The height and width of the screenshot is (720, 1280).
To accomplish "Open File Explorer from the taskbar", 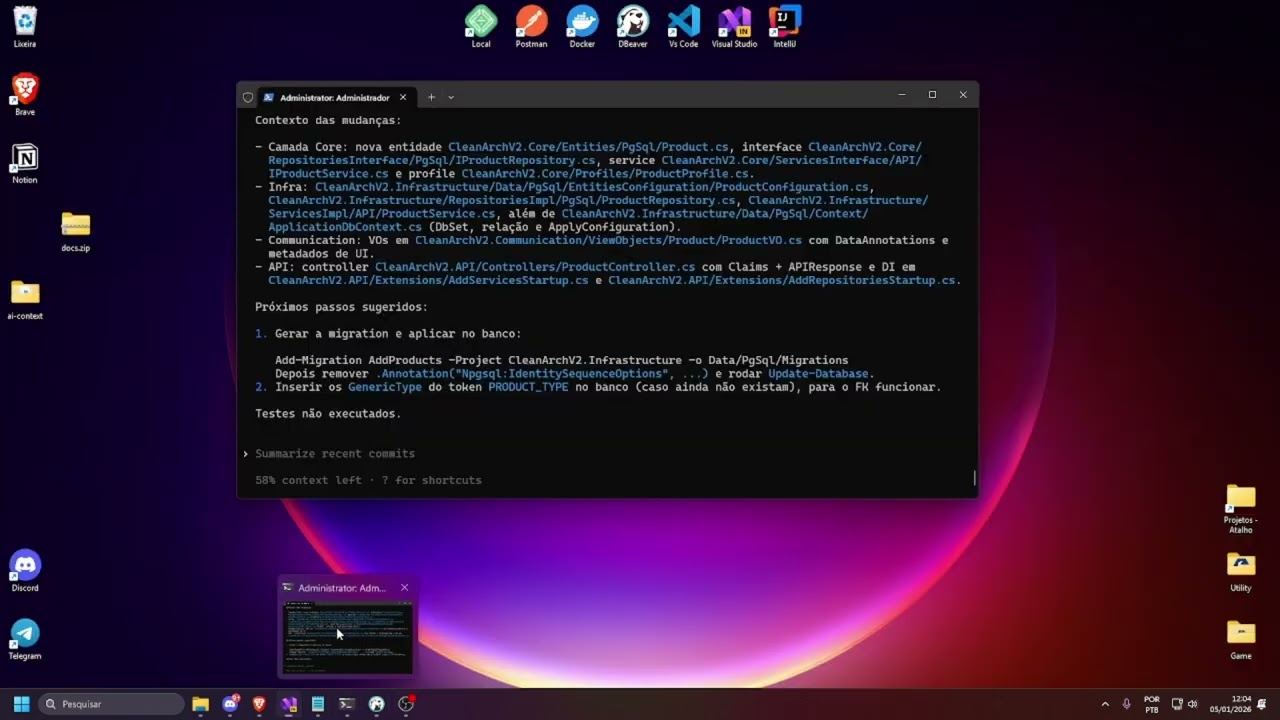I will point(200,704).
